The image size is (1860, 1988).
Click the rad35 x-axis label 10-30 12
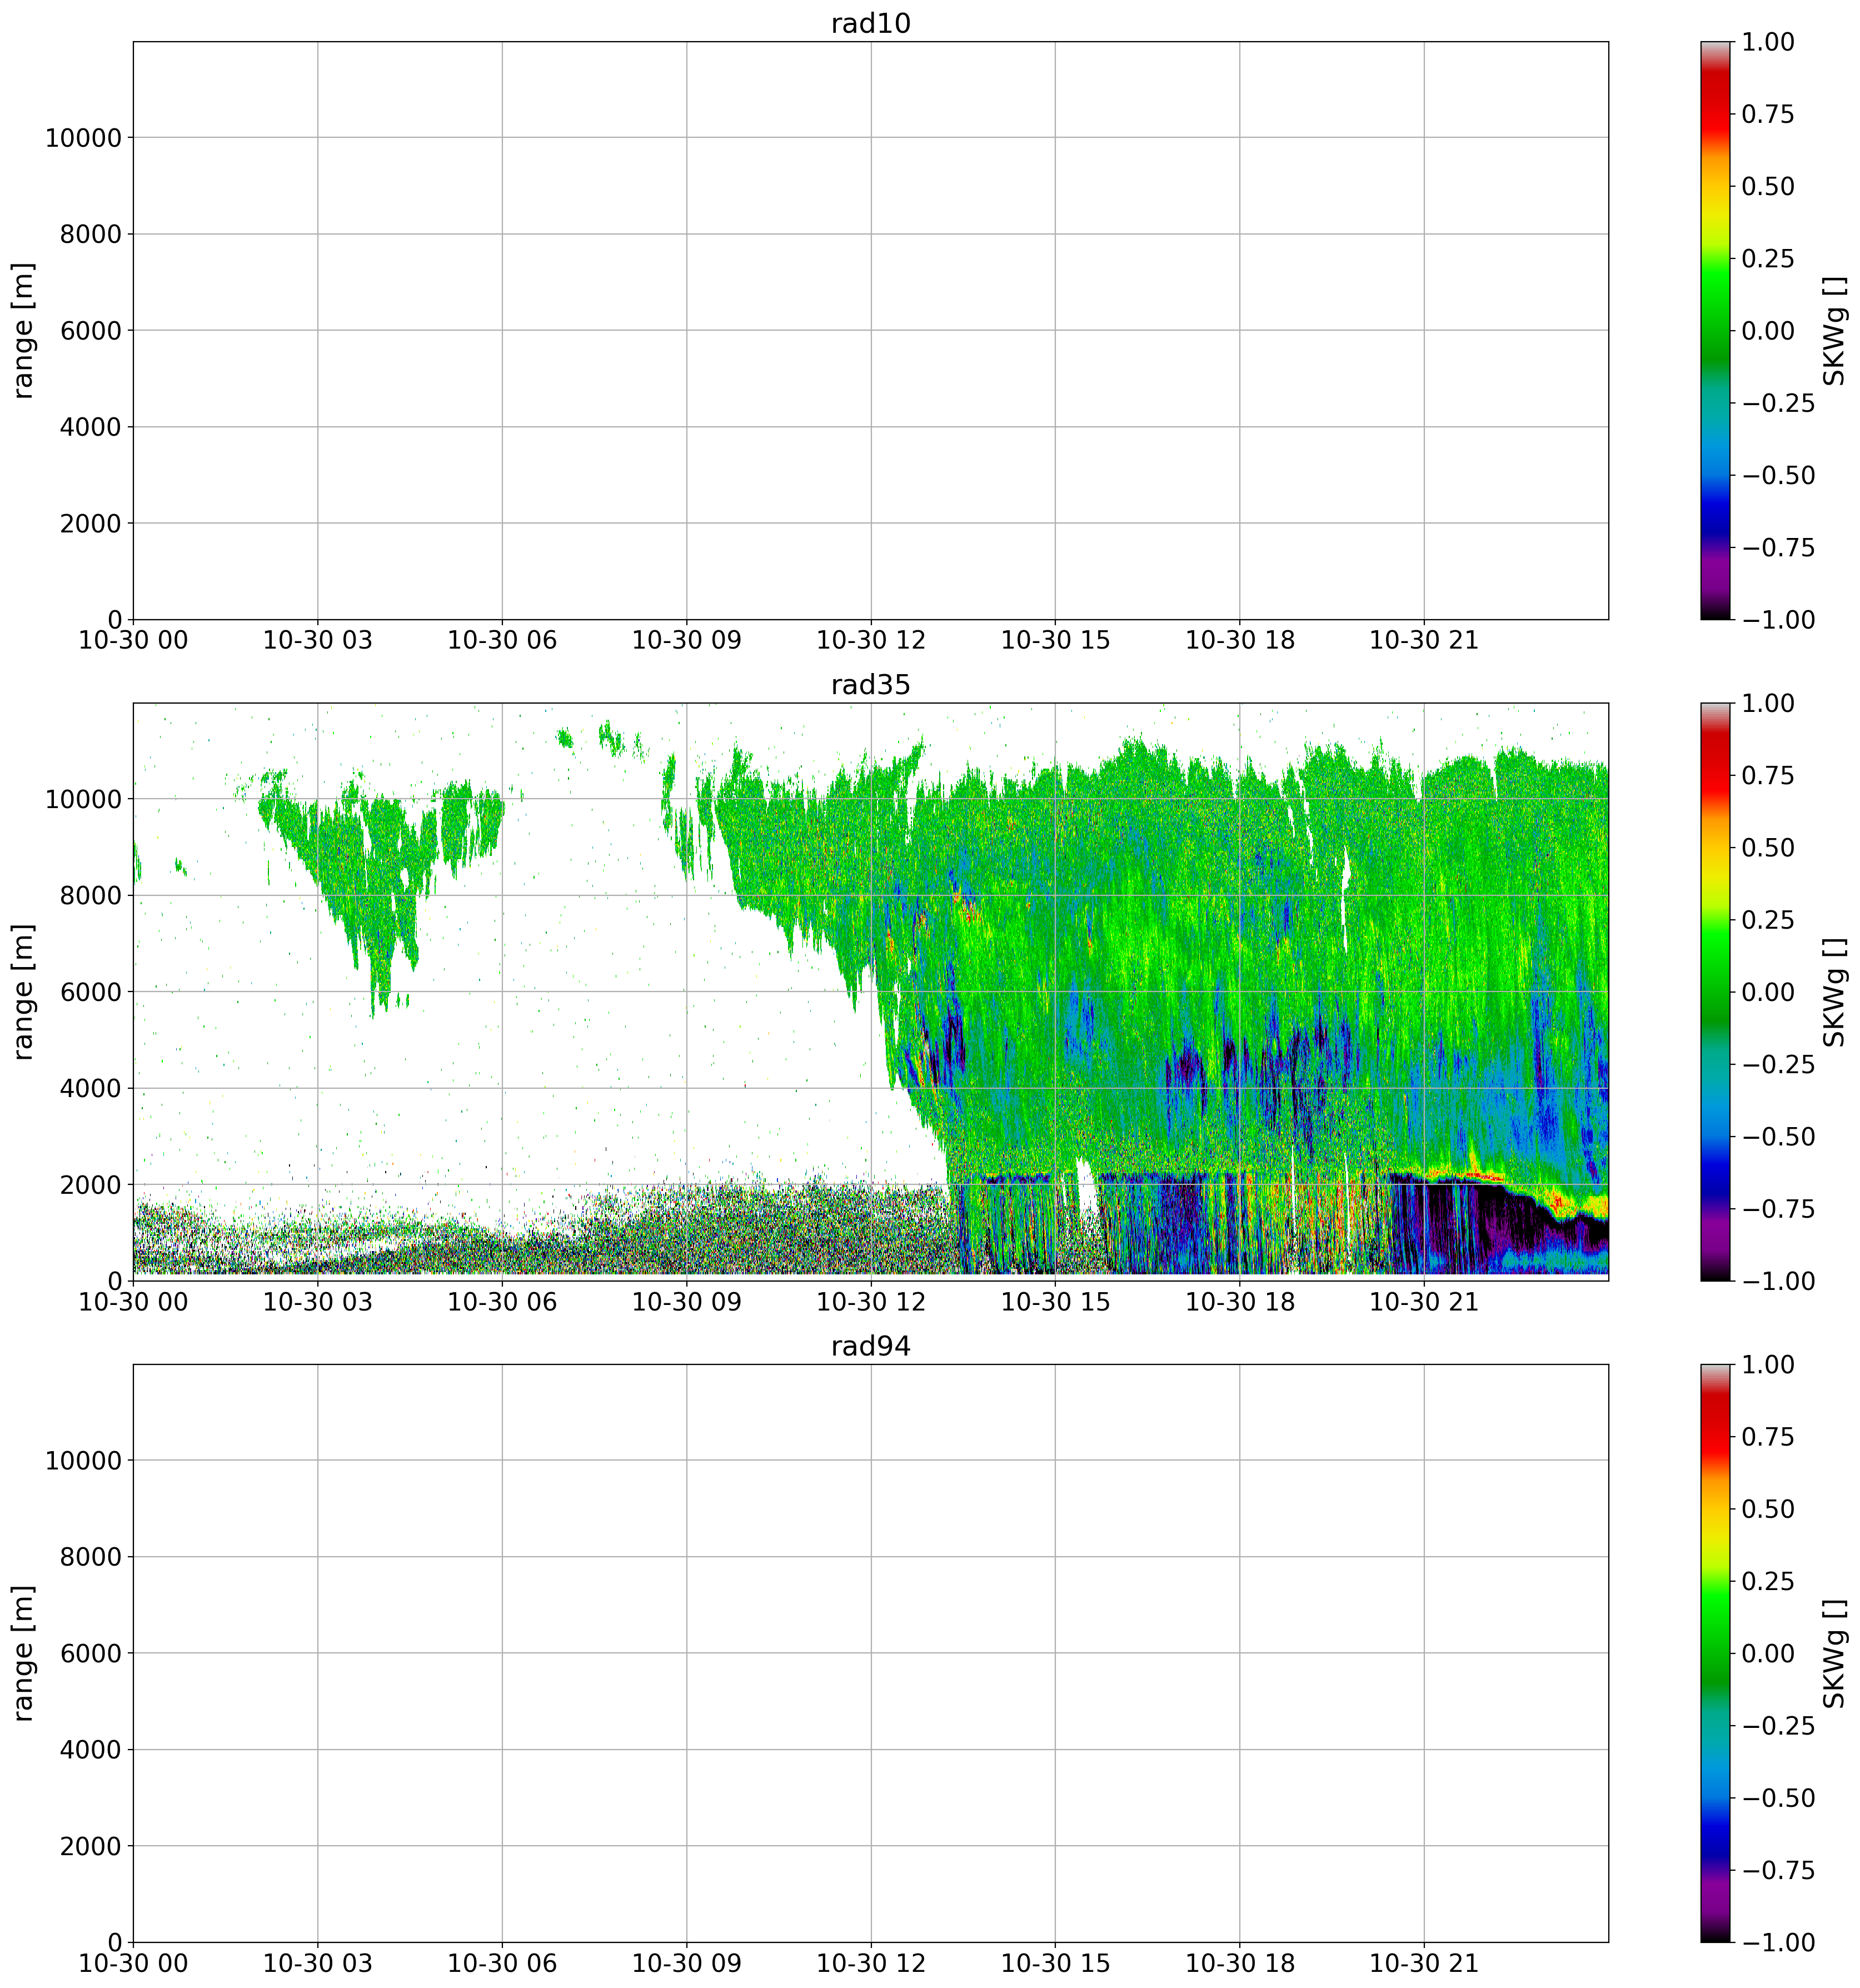coord(870,1302)
